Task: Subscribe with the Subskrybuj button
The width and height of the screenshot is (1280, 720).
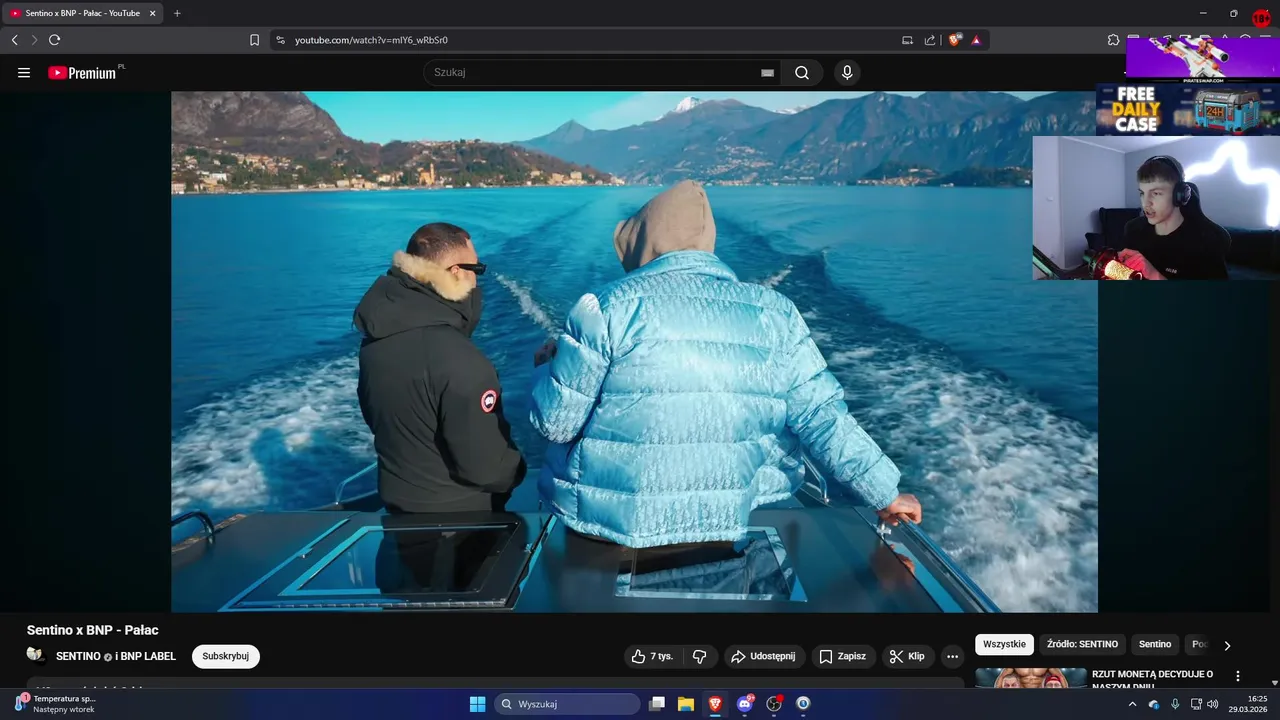Action: tap(226, 656)
